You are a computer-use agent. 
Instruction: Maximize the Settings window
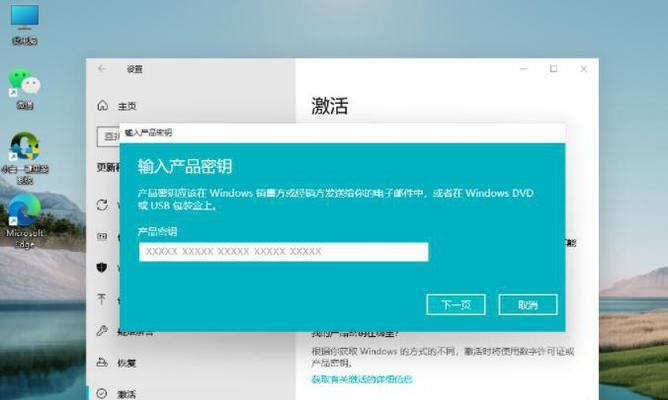553,69
